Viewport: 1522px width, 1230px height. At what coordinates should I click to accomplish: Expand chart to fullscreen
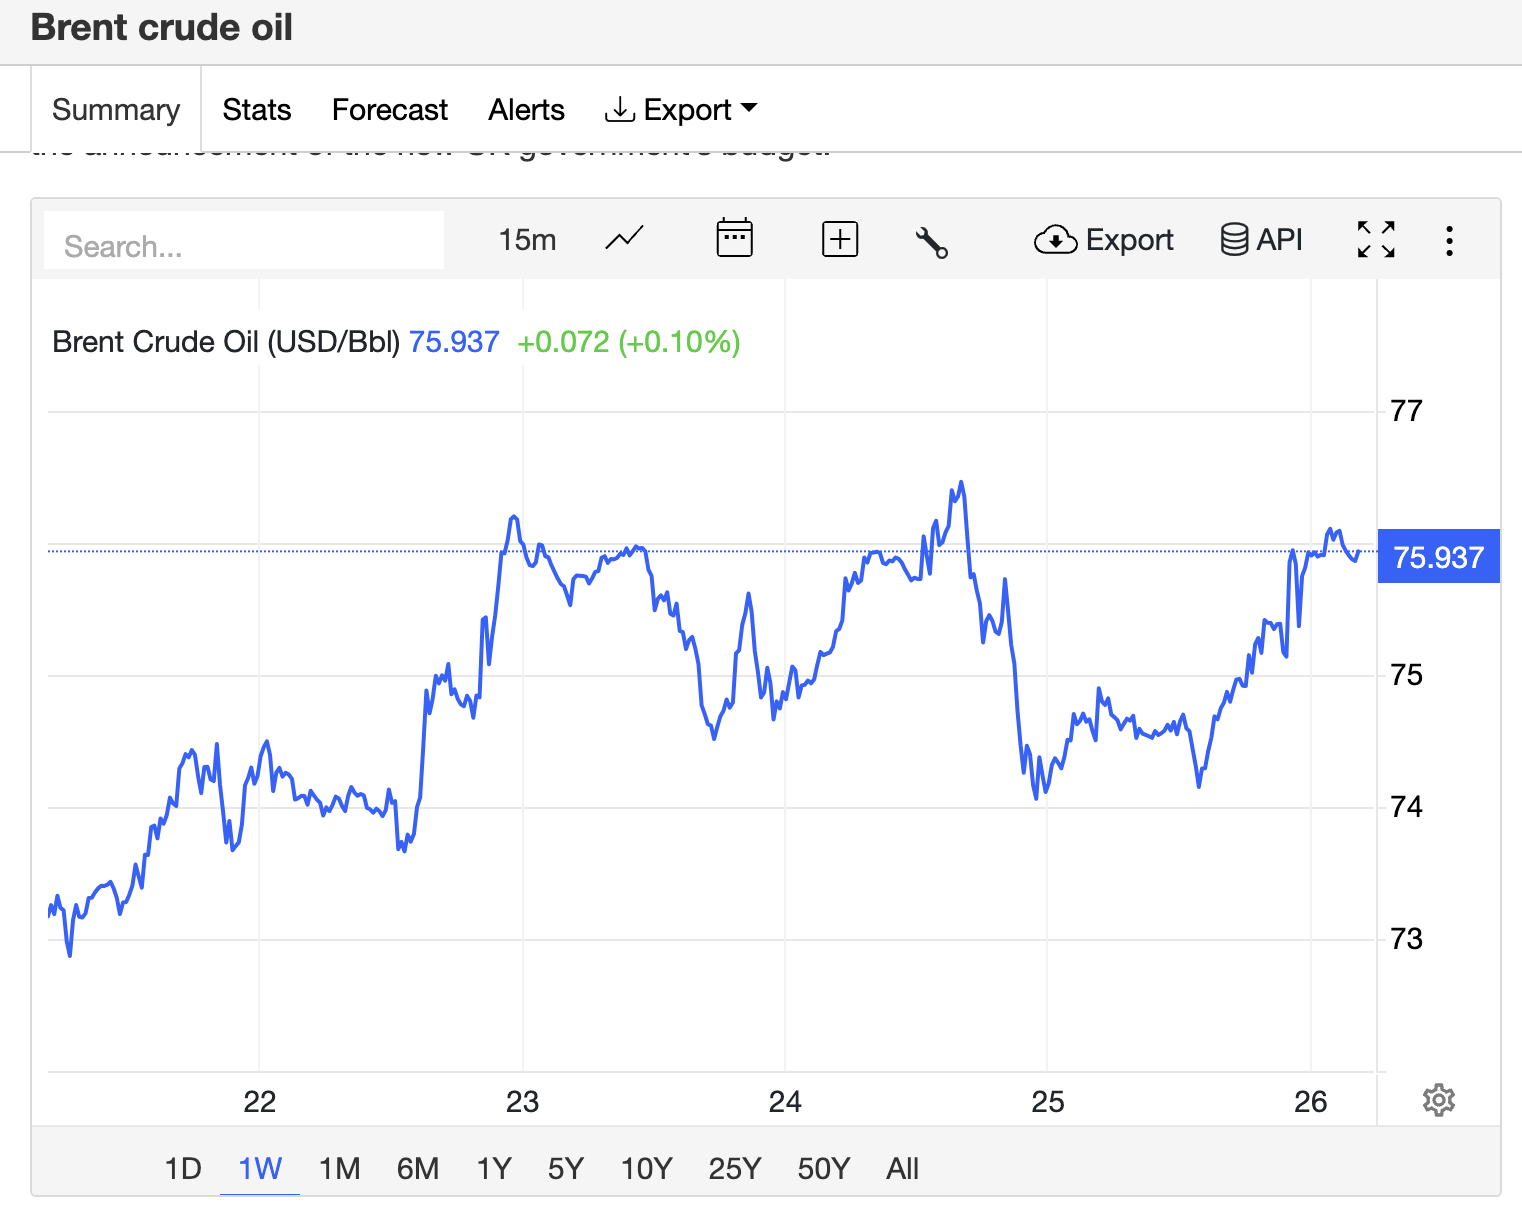pyautogui.click(x=1376, y=240)
